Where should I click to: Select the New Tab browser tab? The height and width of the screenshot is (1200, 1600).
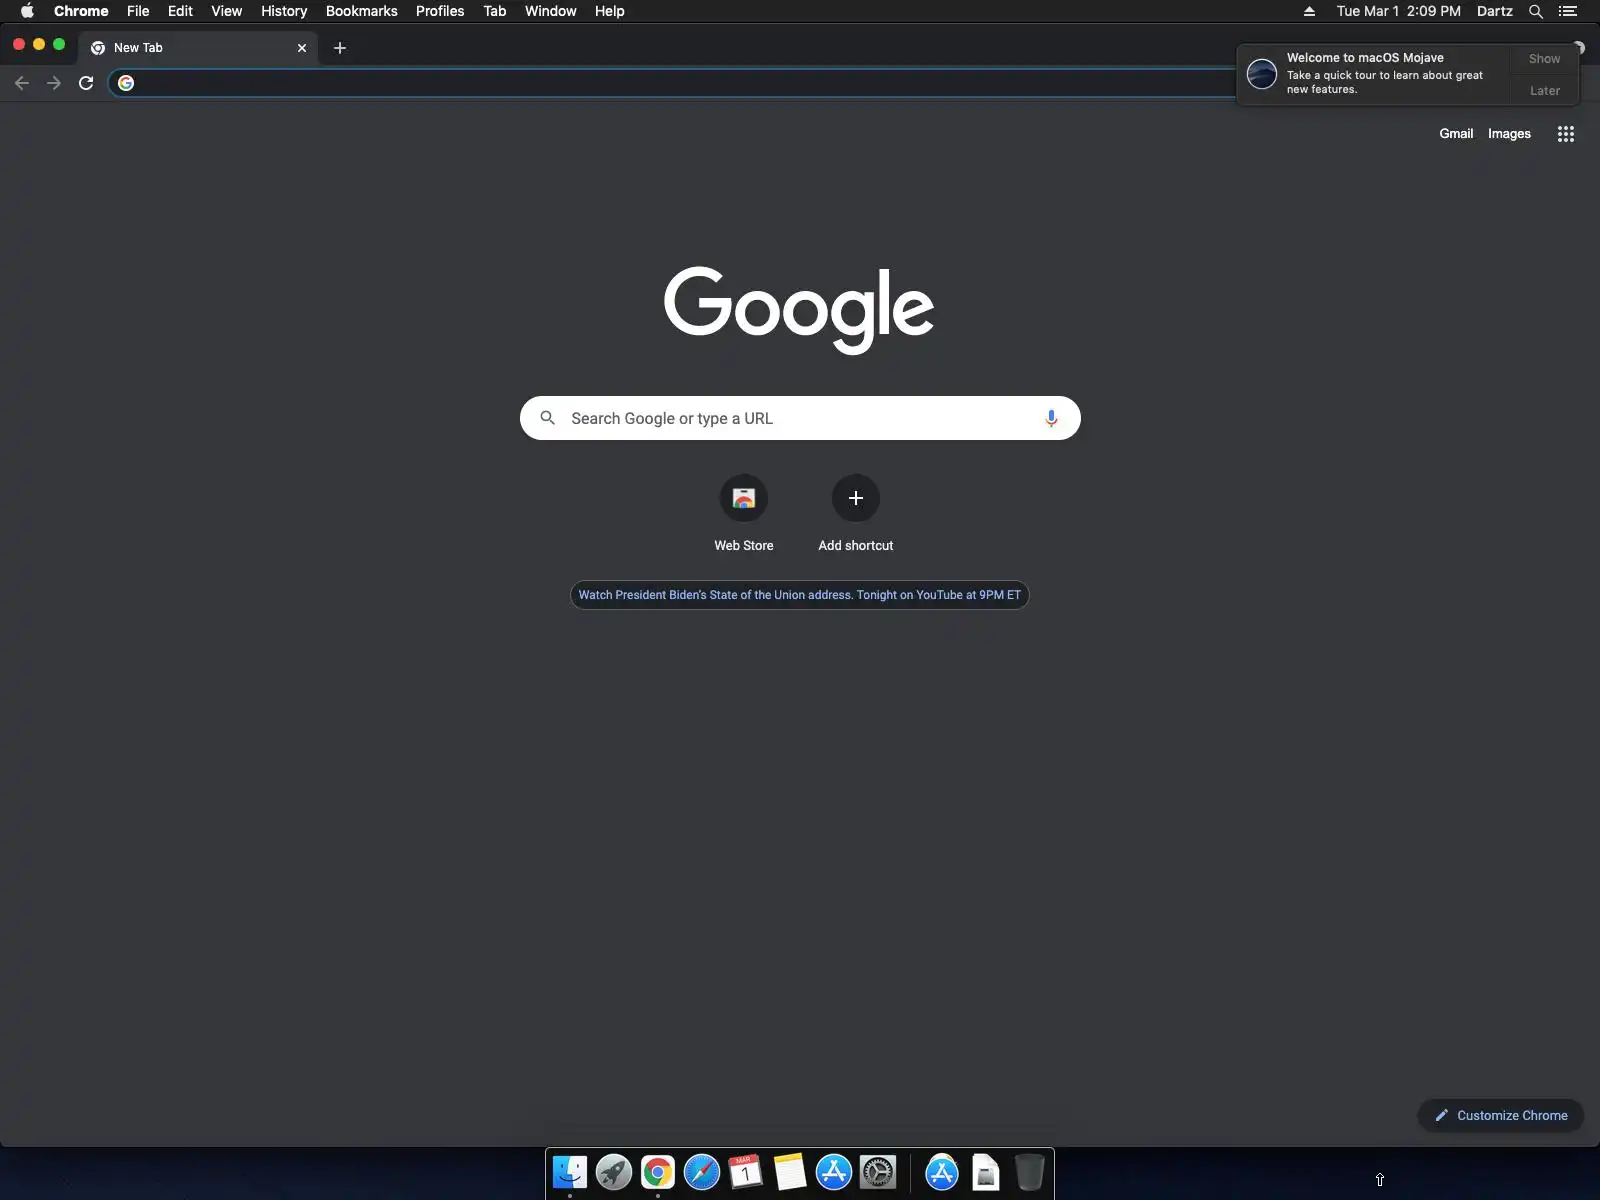(x=198, y=48)
